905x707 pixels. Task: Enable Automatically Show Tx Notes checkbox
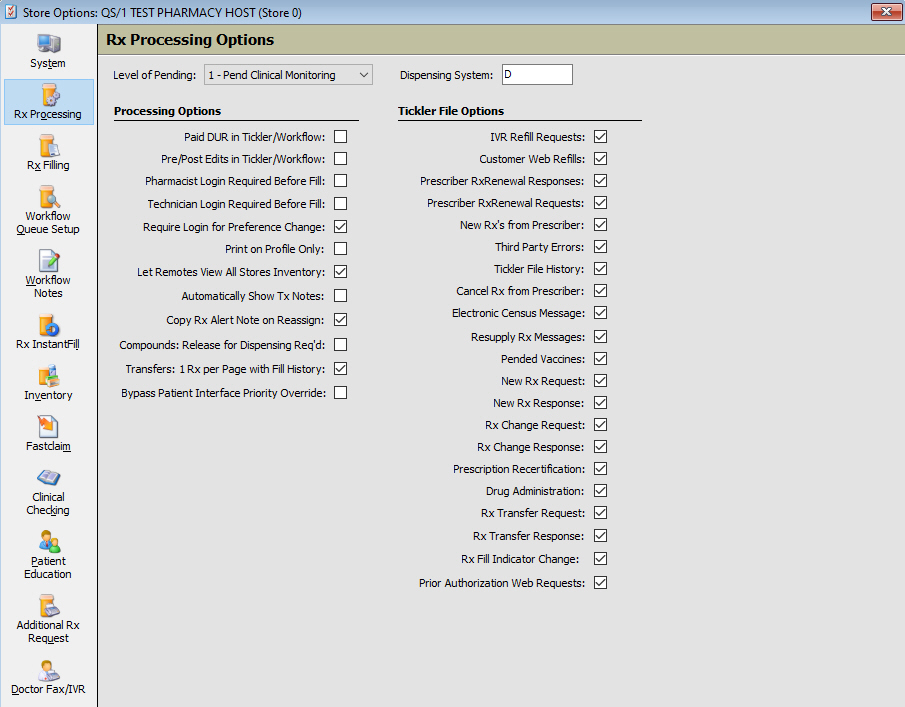tap(341, 295)
